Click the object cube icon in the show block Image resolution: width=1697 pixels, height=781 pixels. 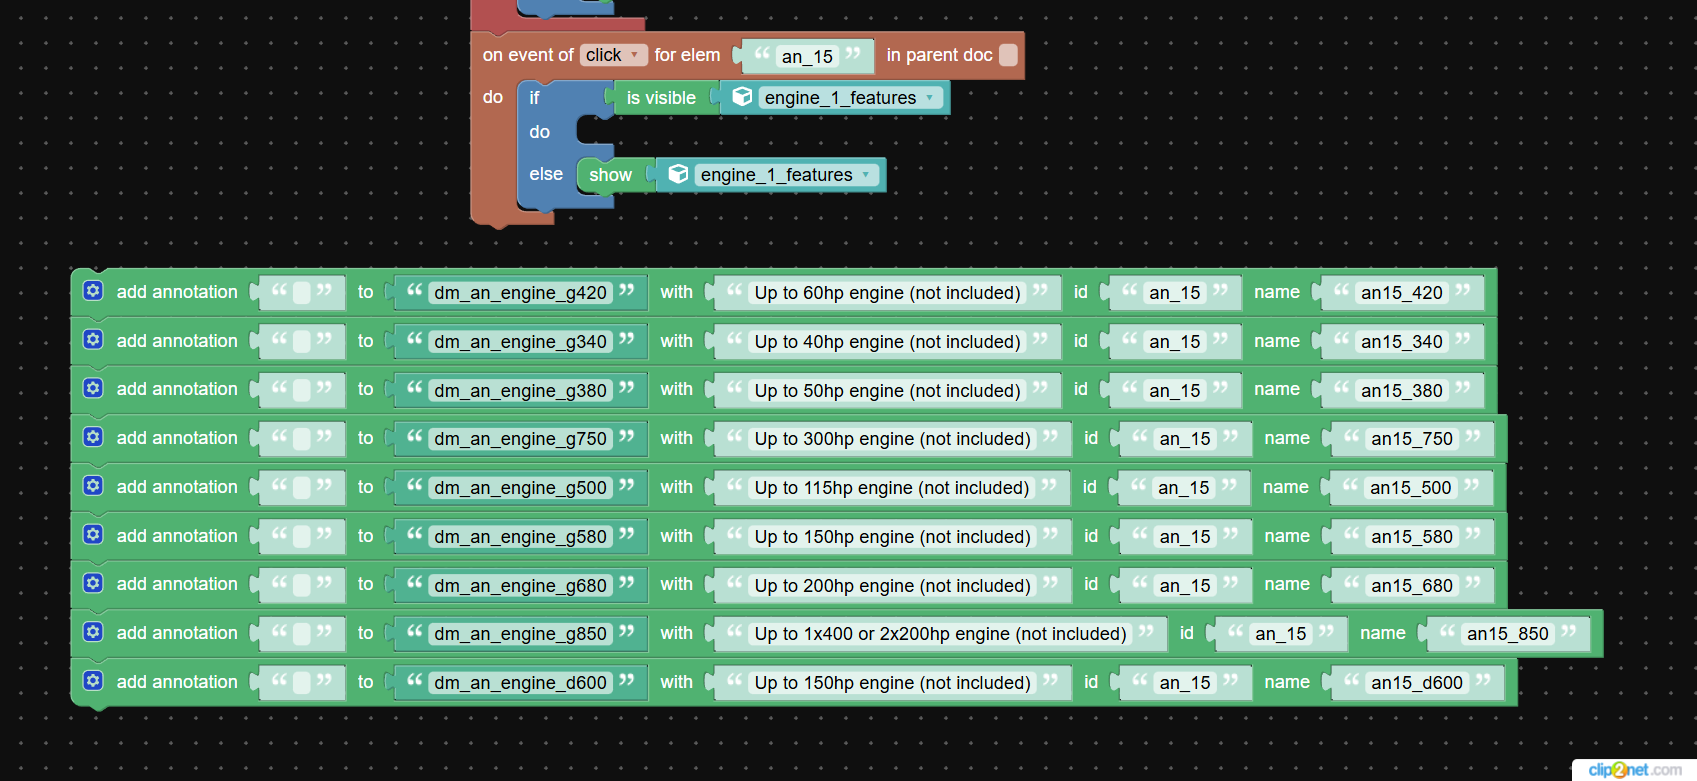pyautogui.click(x=678, y=174)
